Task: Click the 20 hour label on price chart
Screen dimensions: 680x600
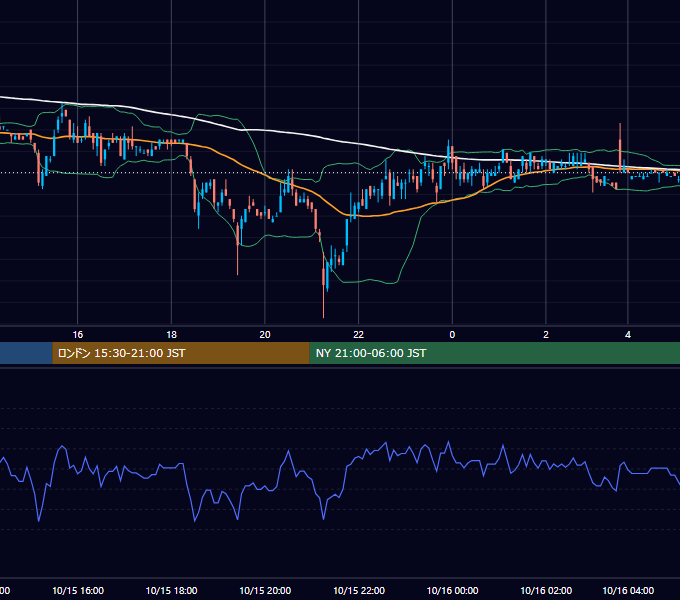Action: [x=265, y=335]
